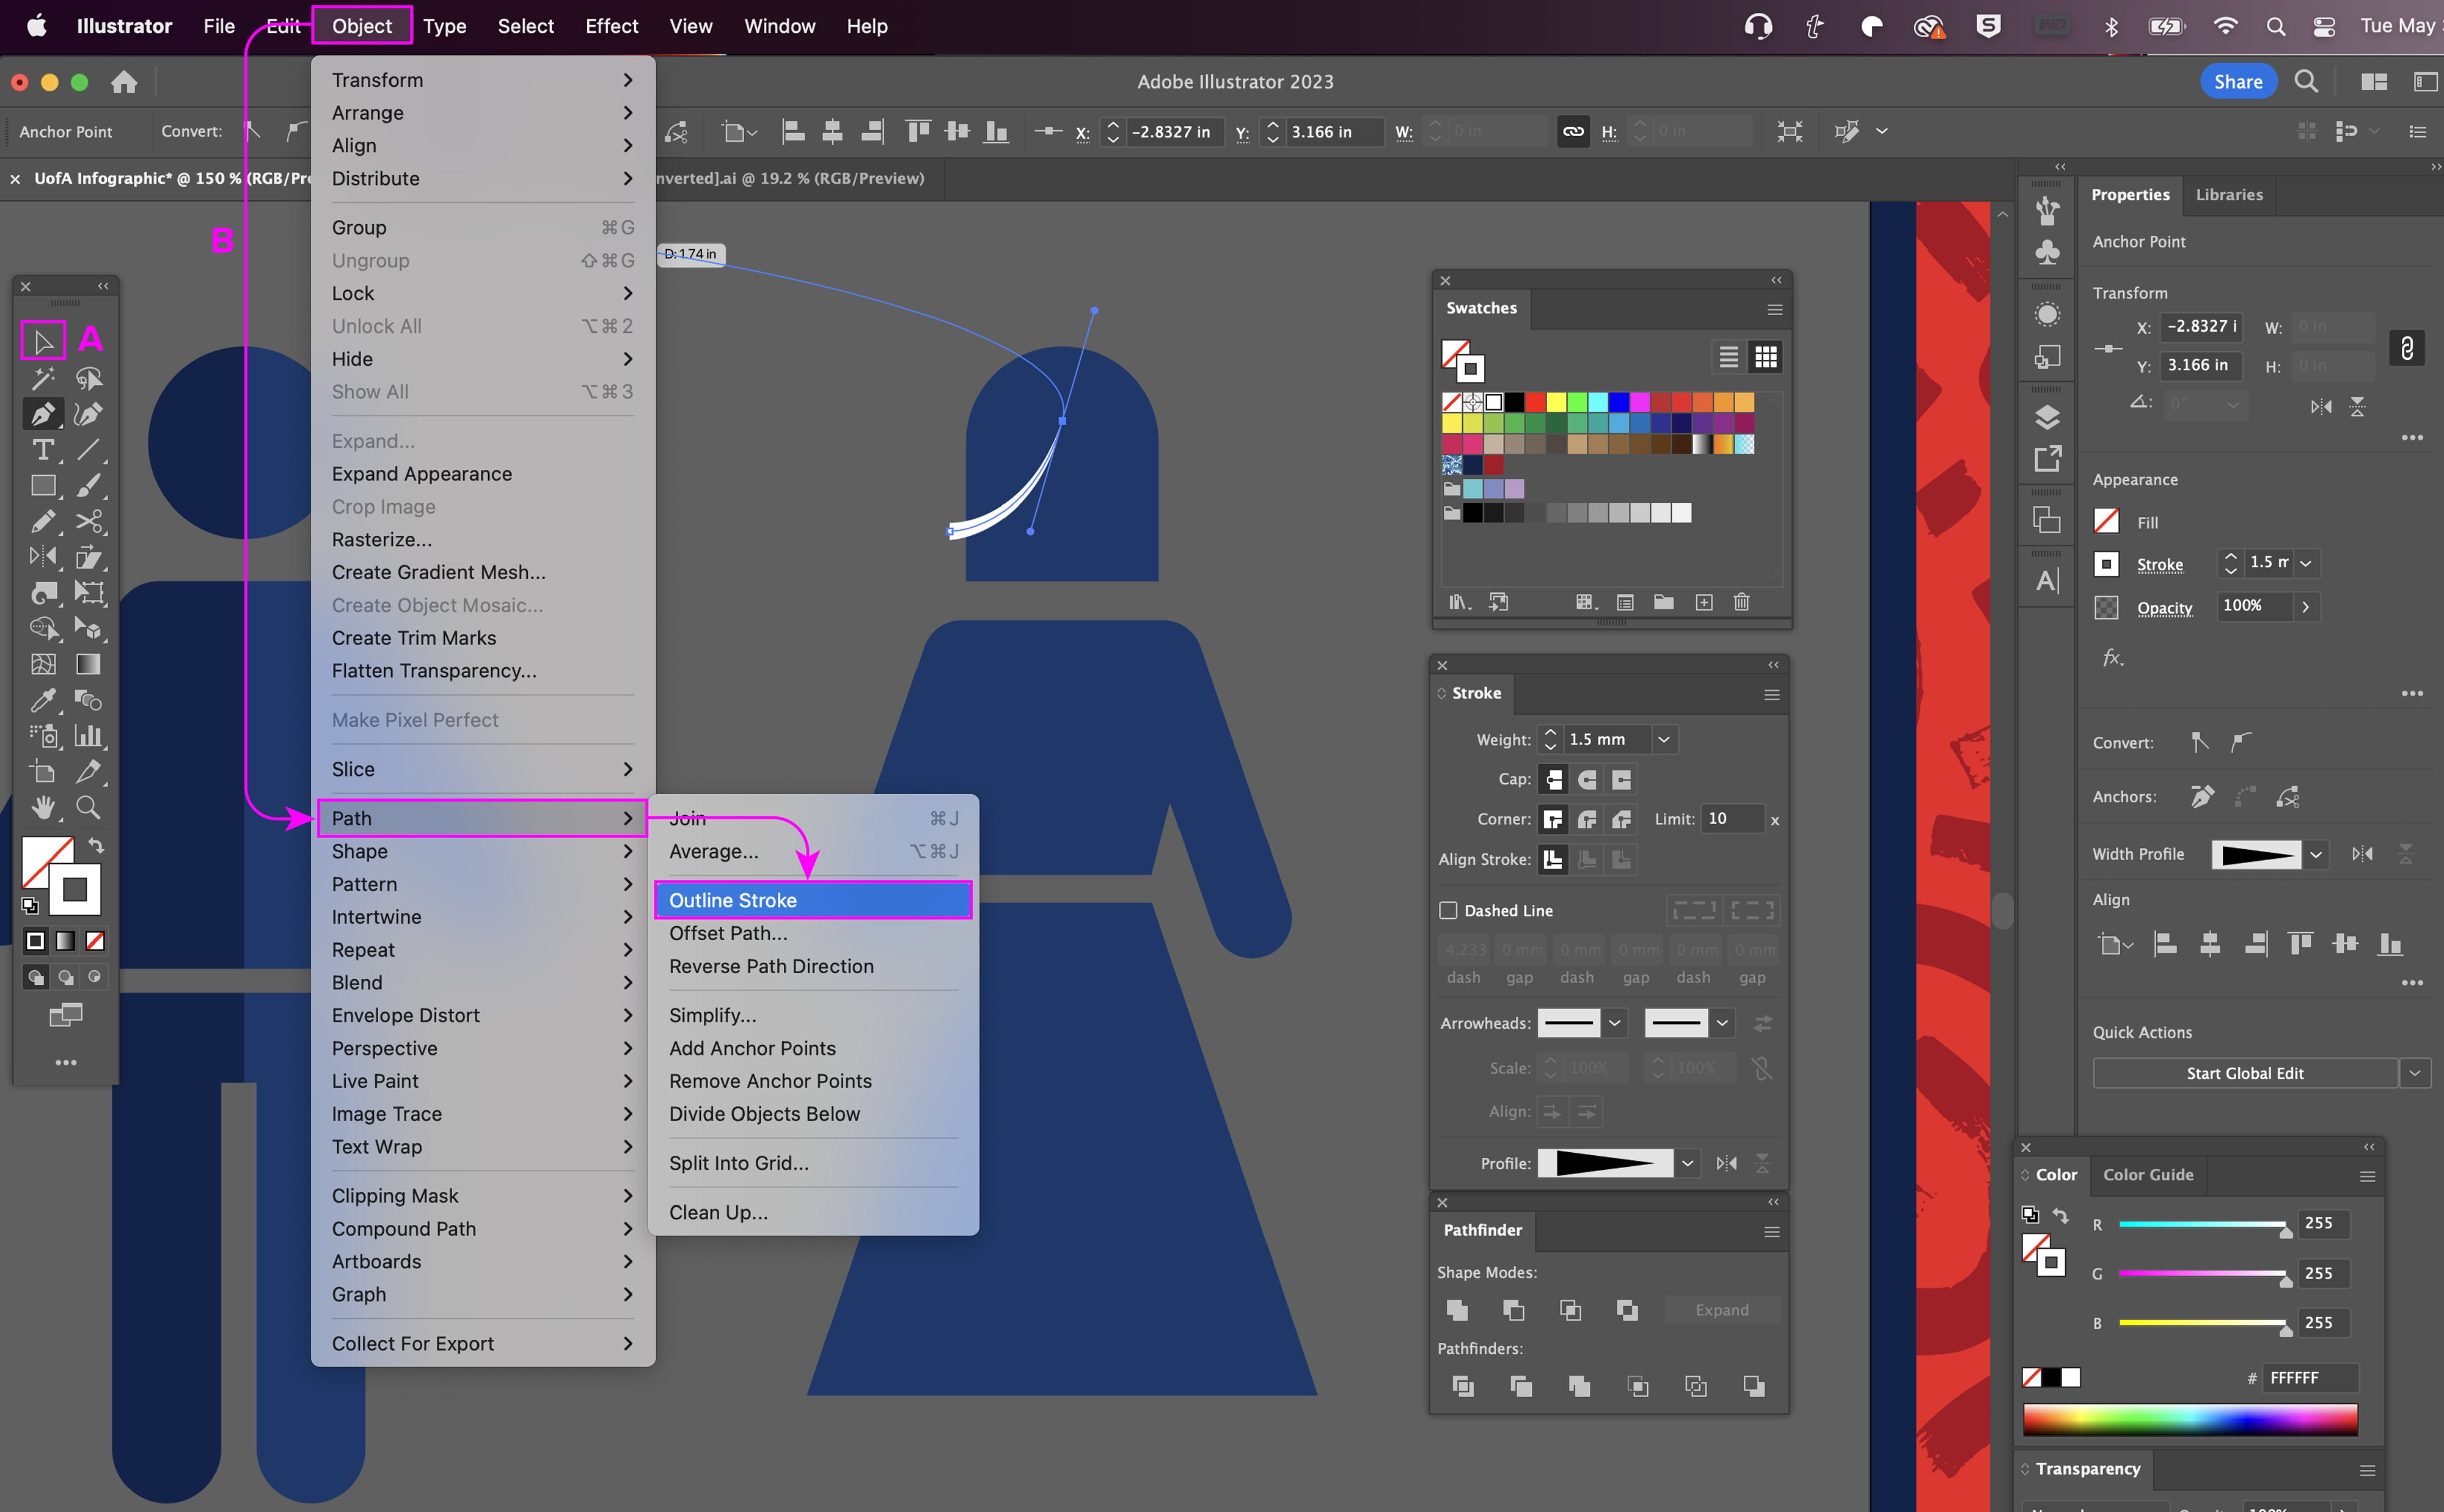
Task: Select the Hand tool
Action: [x=43, y=807]
